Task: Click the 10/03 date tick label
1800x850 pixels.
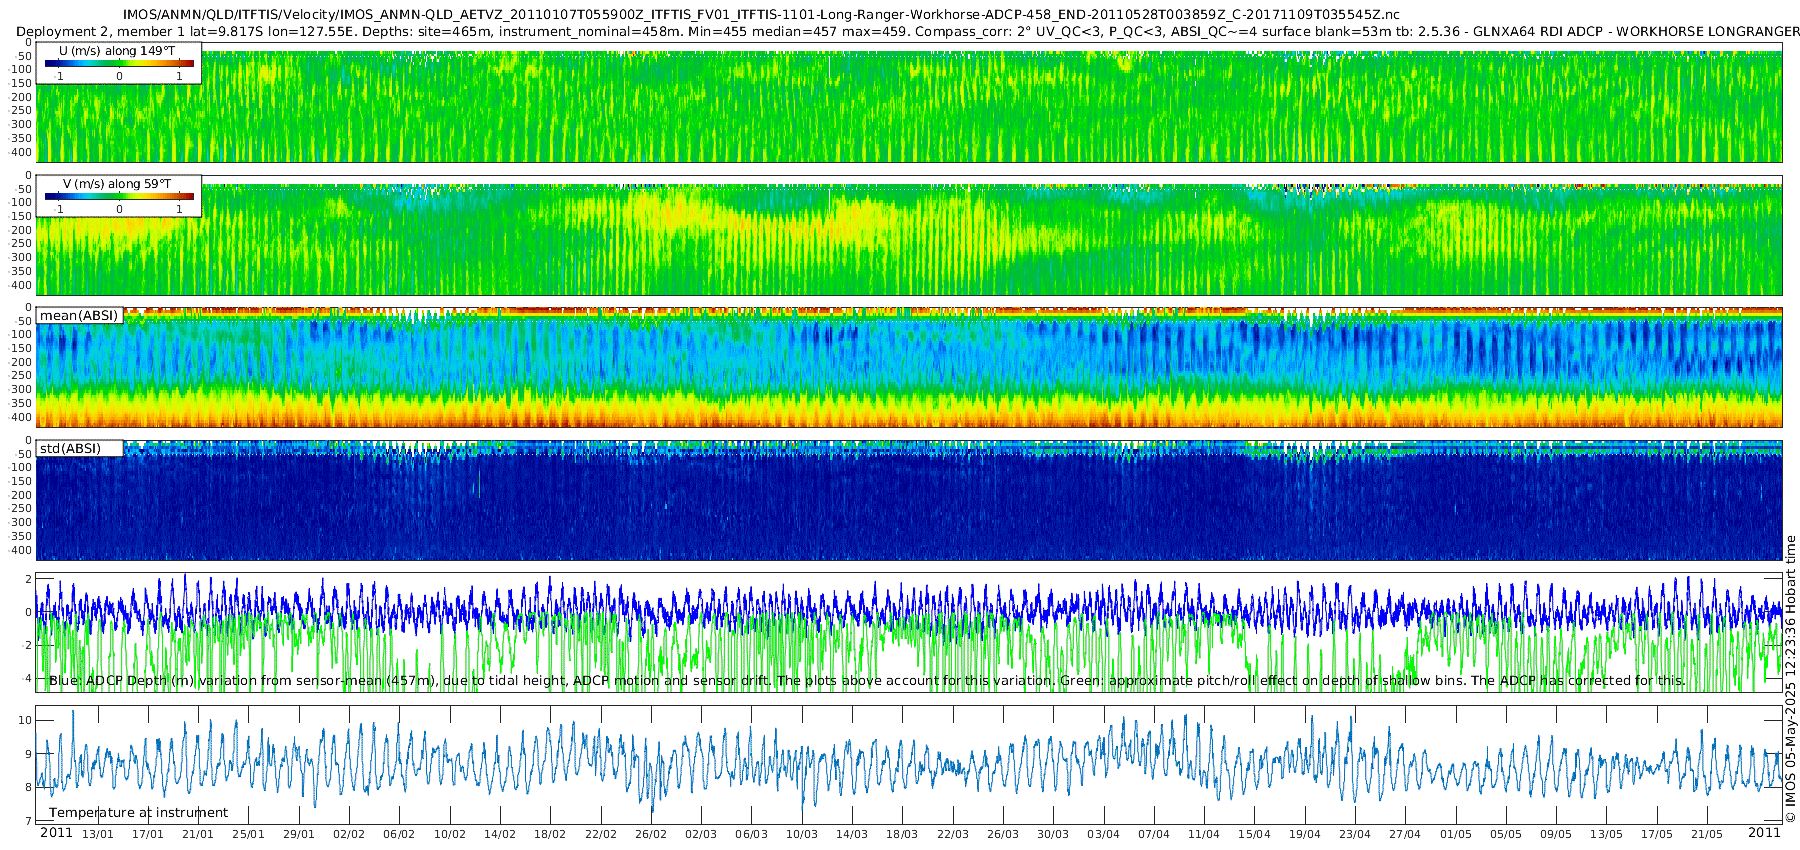Action: (802, 834)
